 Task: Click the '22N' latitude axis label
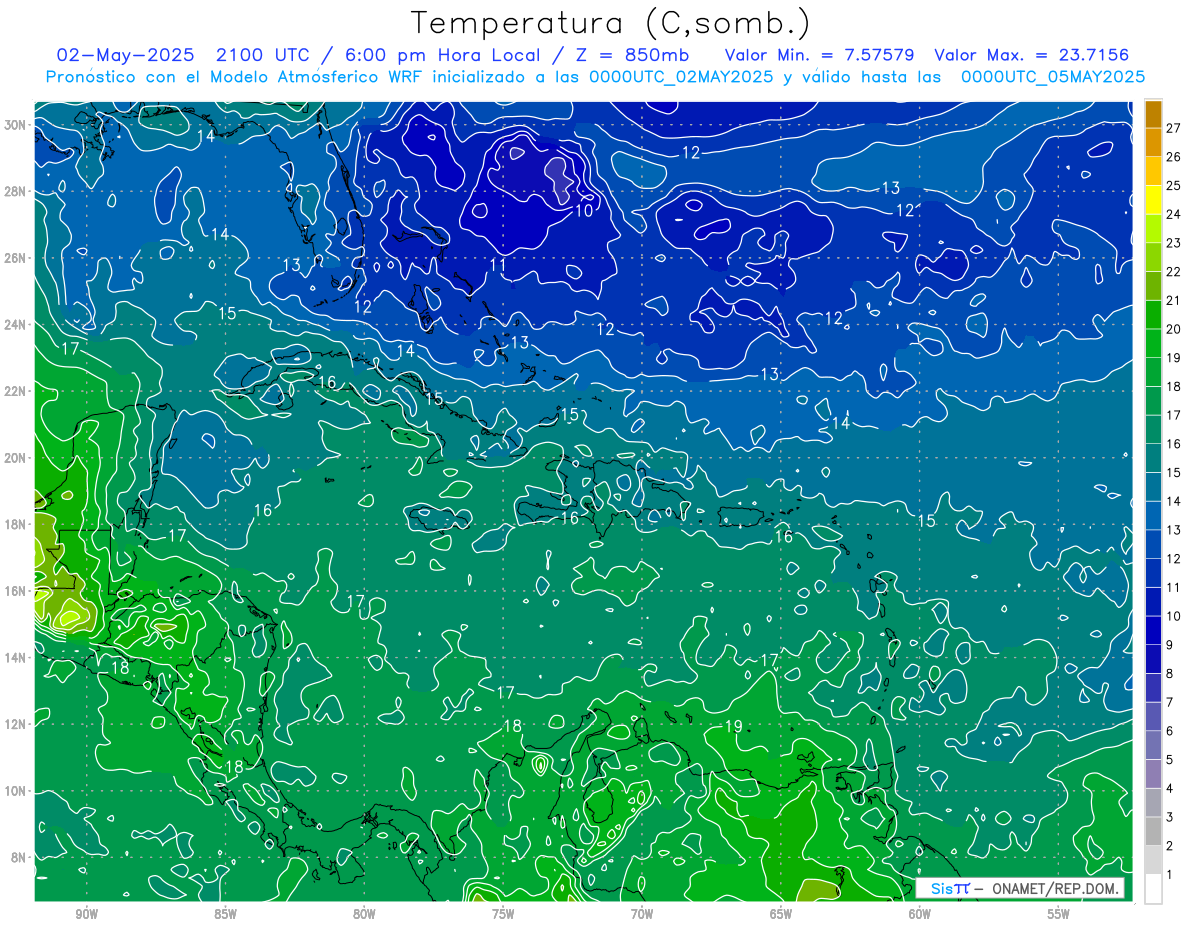coord(17,391)
